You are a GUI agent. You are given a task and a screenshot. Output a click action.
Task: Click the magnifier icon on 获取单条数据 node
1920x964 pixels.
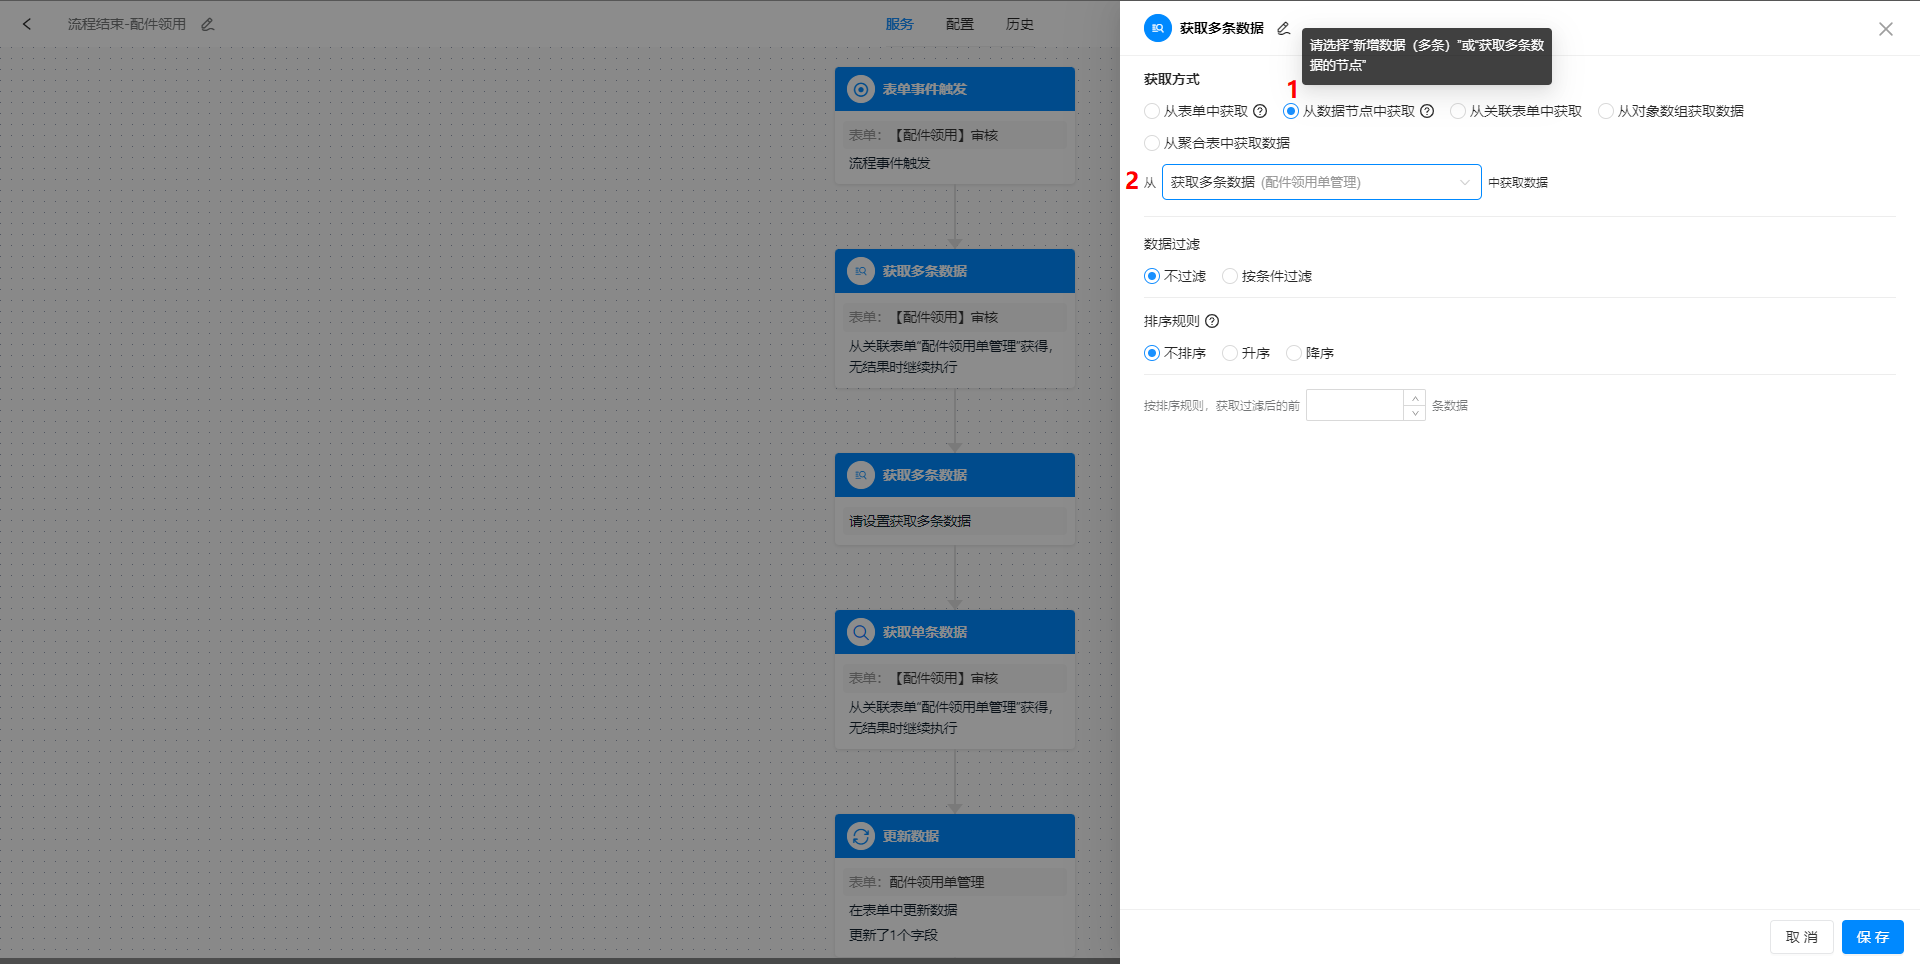pyautogui.click(x=861, y=631)
